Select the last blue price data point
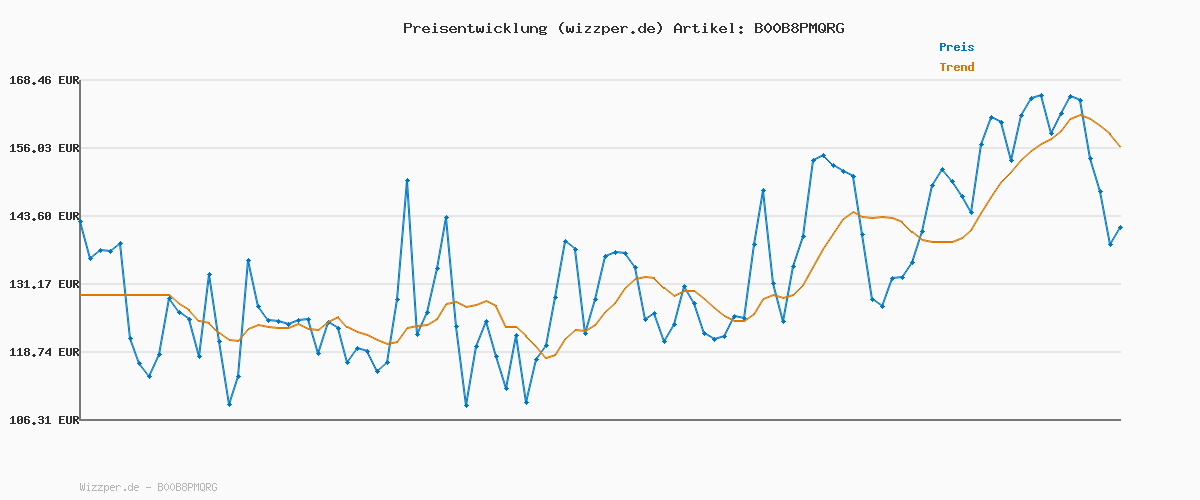 [1120, 228]
